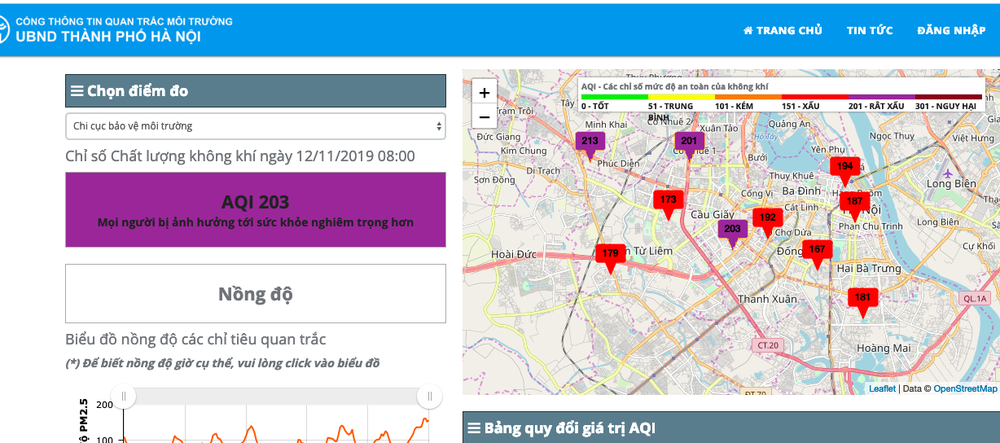This screenshot has width=1000, height=443.
Task: Click the AQI 192 map marker
Action: (768, 222)
